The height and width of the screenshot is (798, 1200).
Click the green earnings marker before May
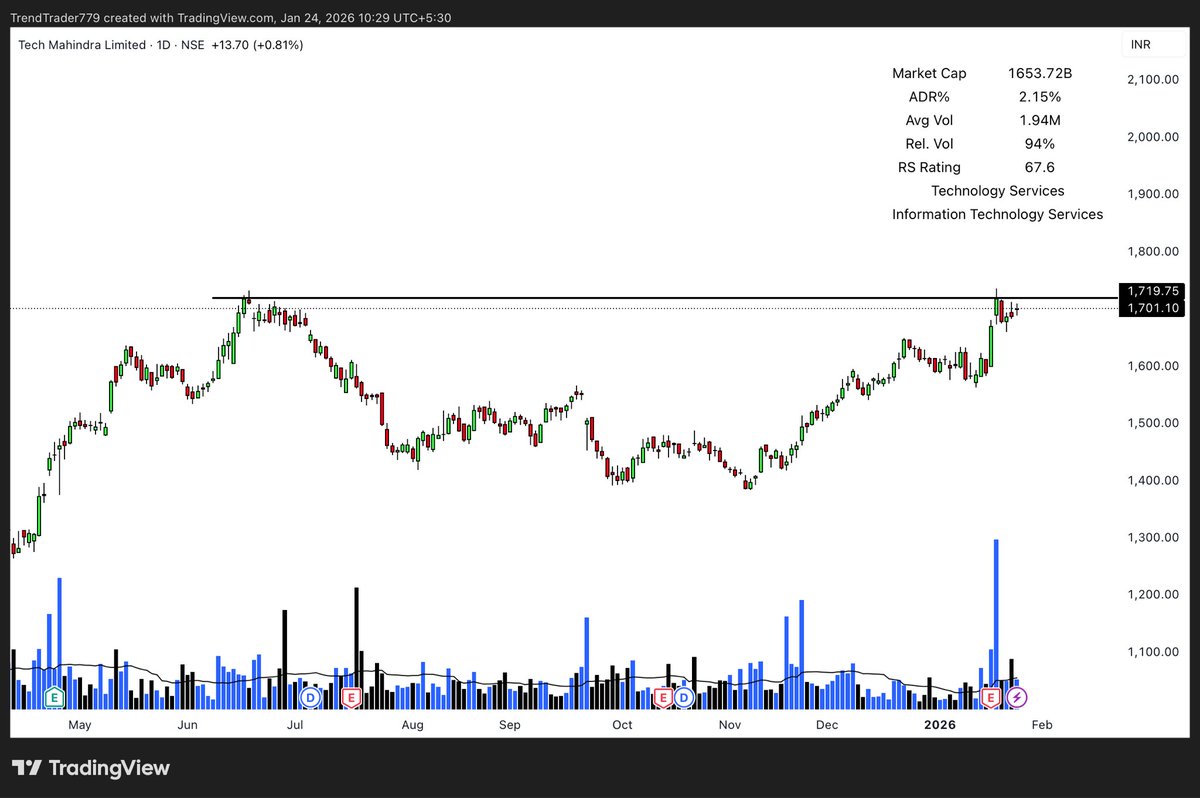click(56, 696)
